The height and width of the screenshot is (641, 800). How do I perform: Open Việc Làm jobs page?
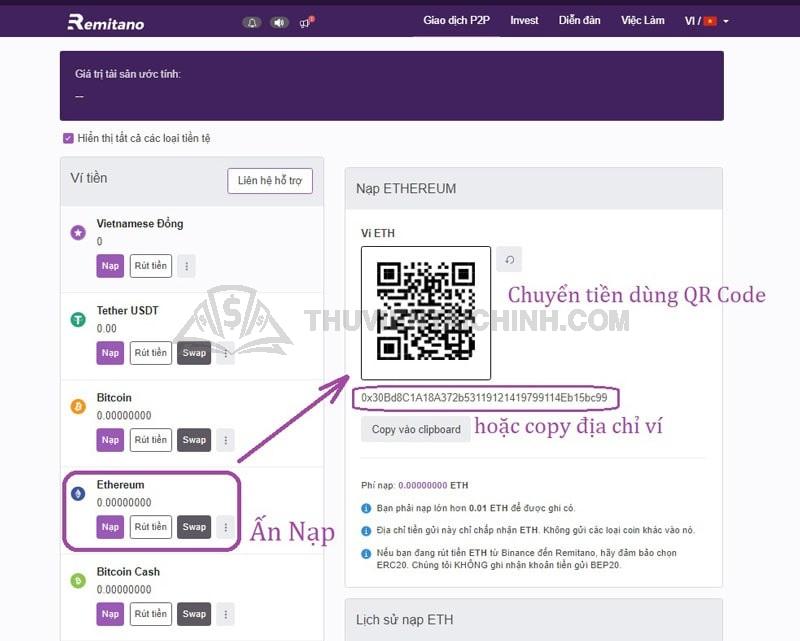click(x=642, y=20)
